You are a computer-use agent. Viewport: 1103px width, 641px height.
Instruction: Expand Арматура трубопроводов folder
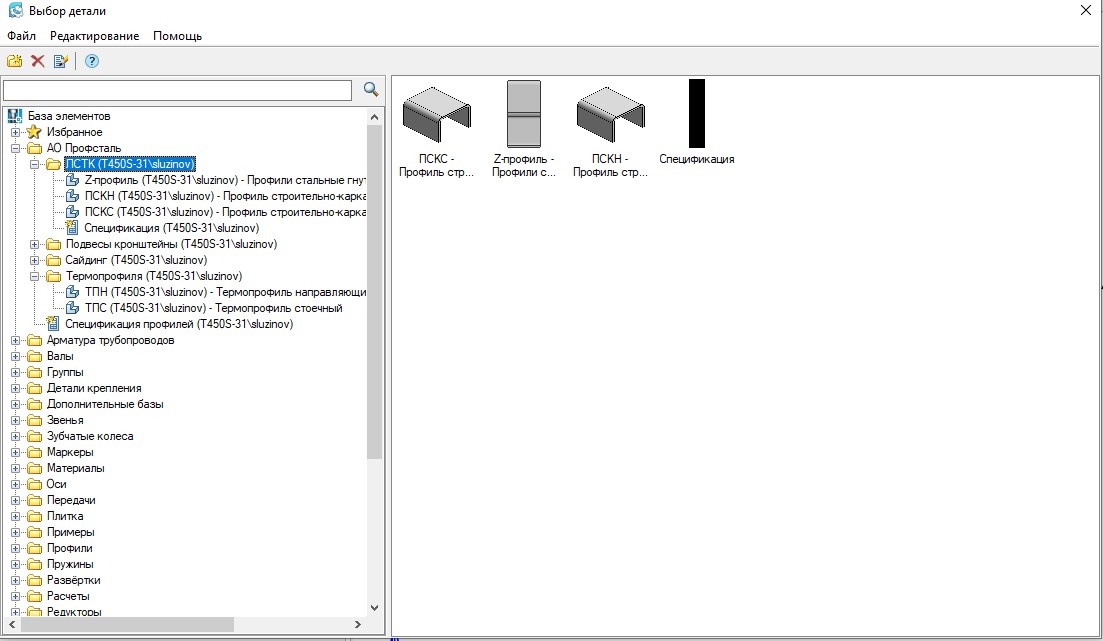tap(15, 341)
